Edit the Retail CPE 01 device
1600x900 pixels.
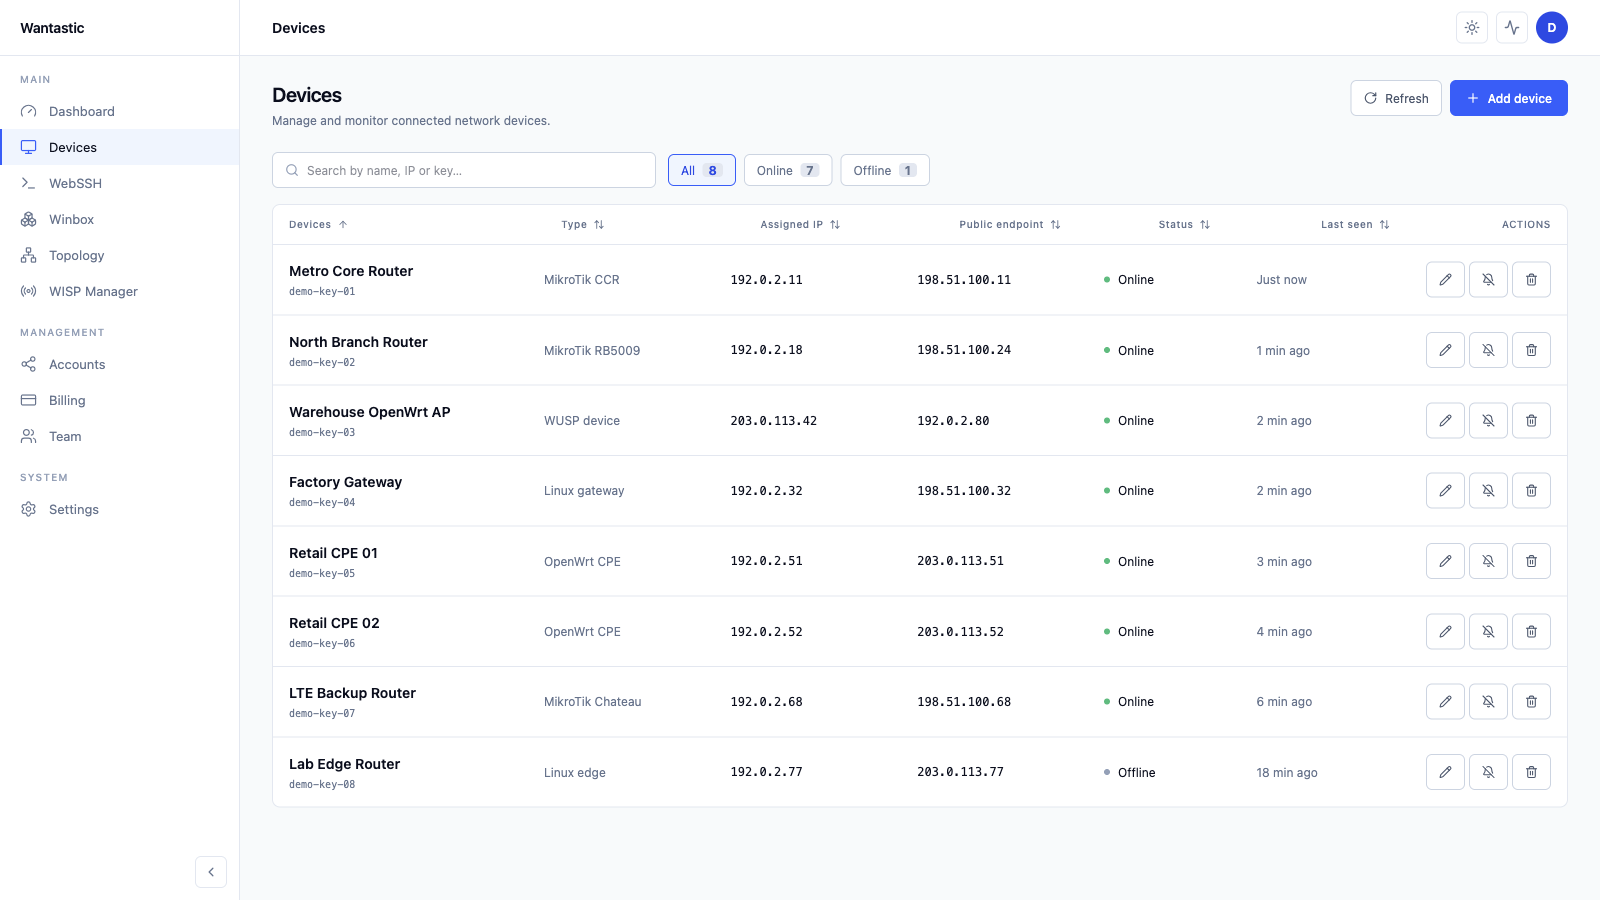1445,561
